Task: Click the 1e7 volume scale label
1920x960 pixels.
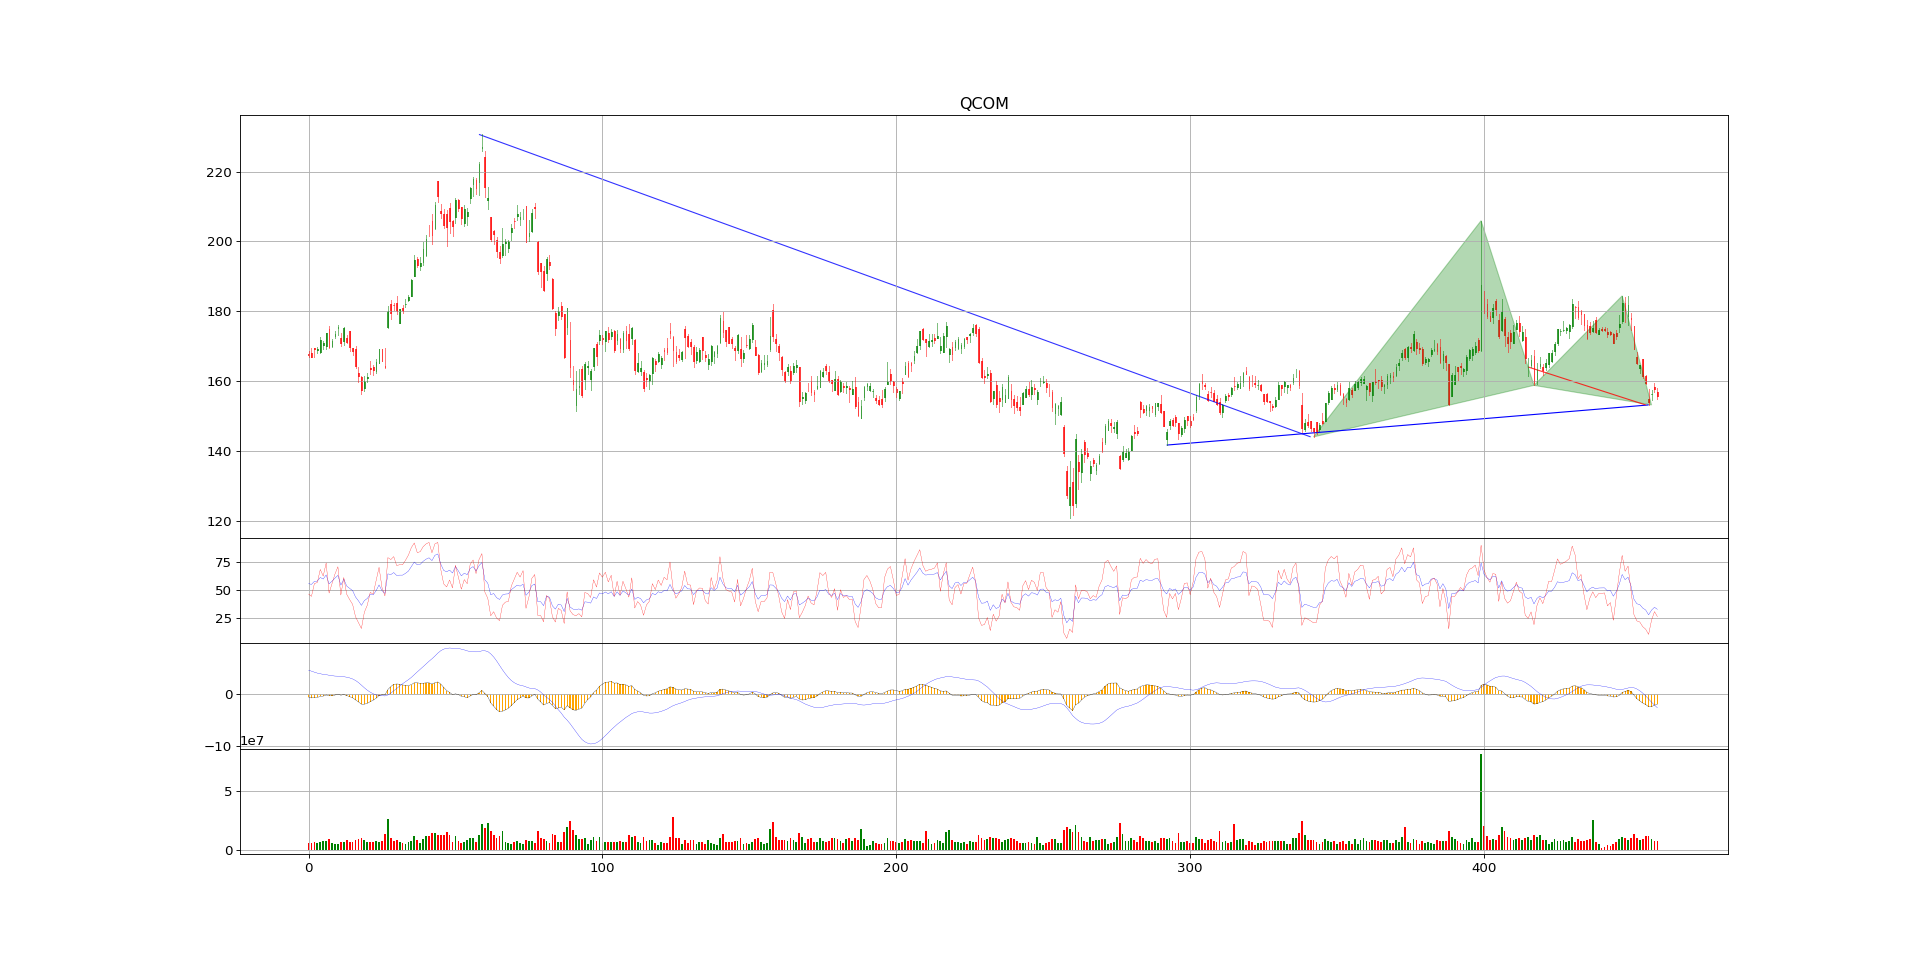Action: point(252,741)
